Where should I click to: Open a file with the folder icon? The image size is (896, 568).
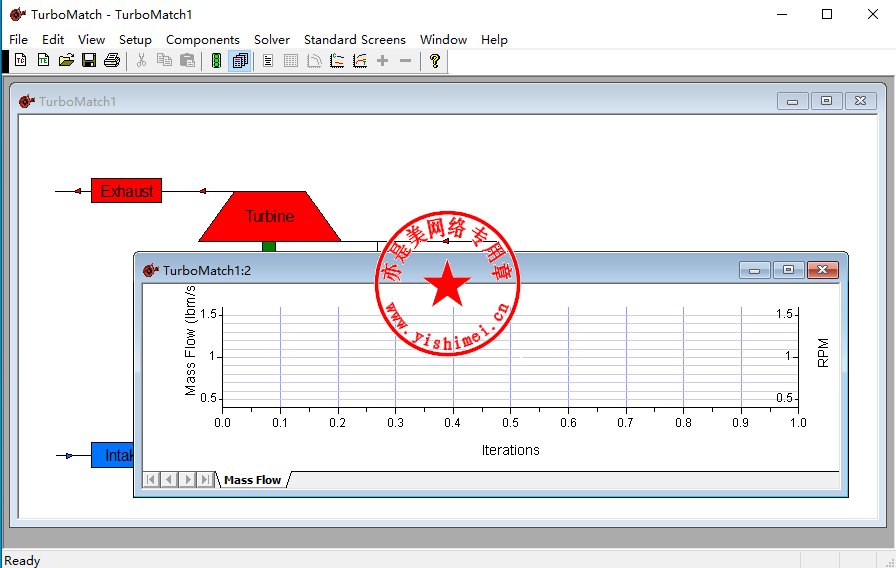(66, 60)
